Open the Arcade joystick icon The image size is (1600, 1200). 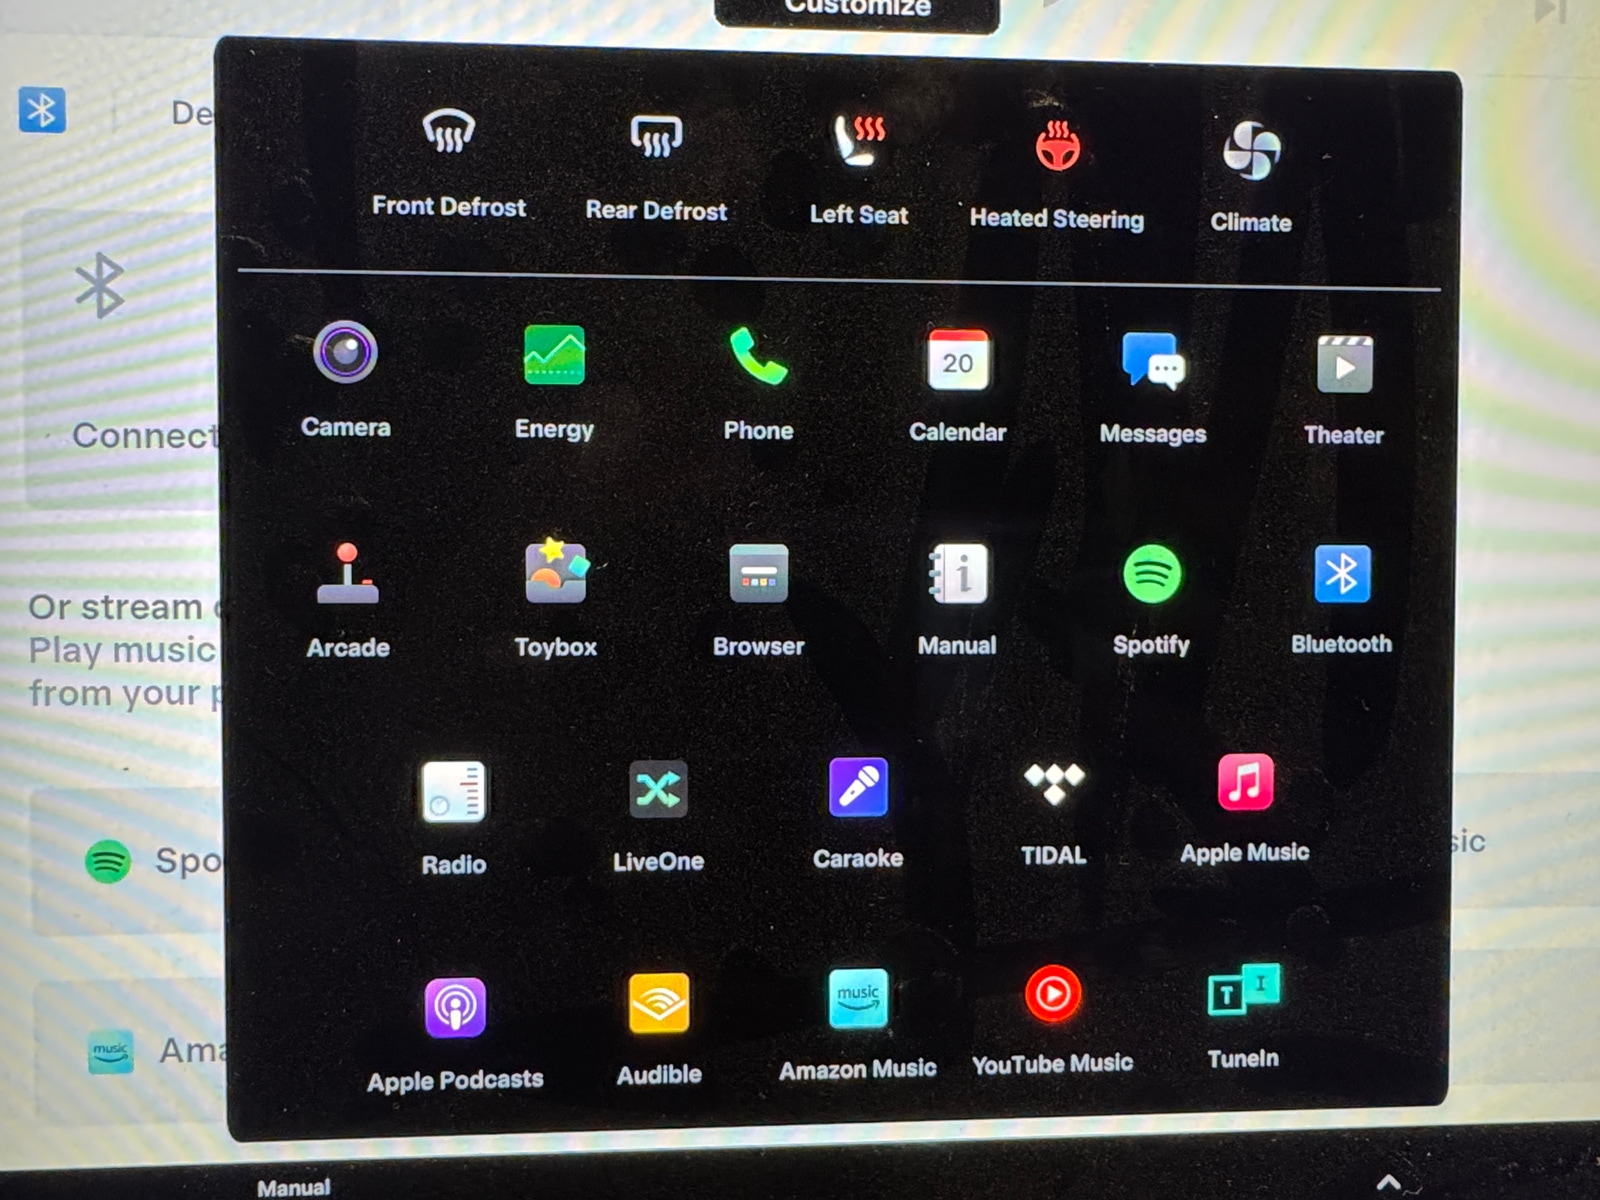pyautogui.click(x=347, y=574)
